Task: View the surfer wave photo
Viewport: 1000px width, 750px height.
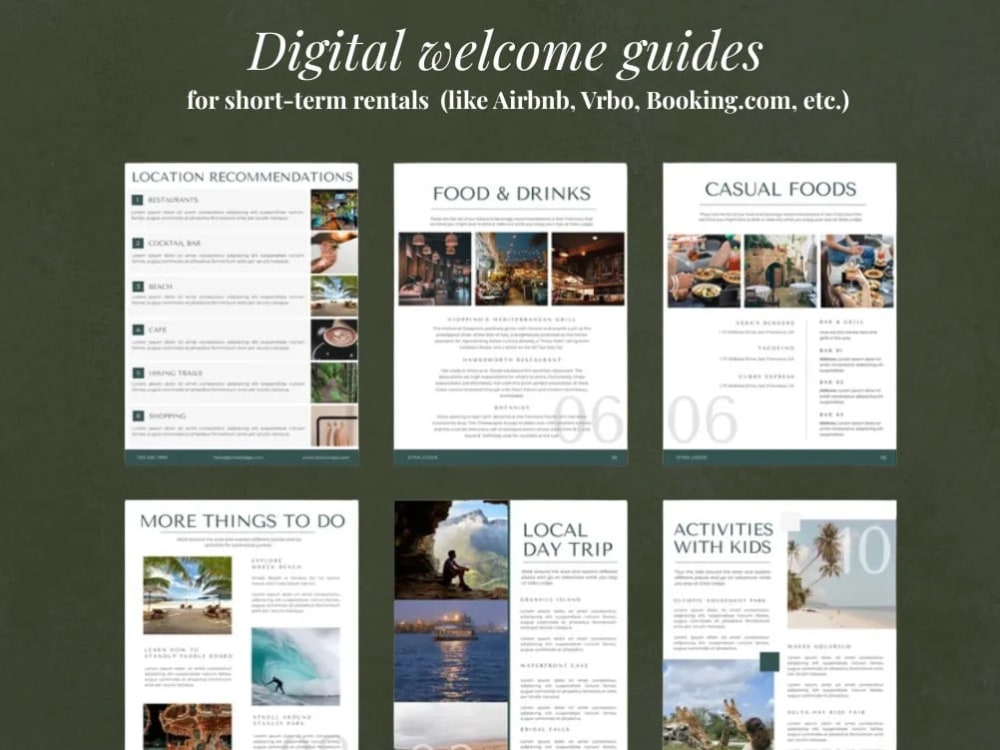Action: [x=296, y=666]
